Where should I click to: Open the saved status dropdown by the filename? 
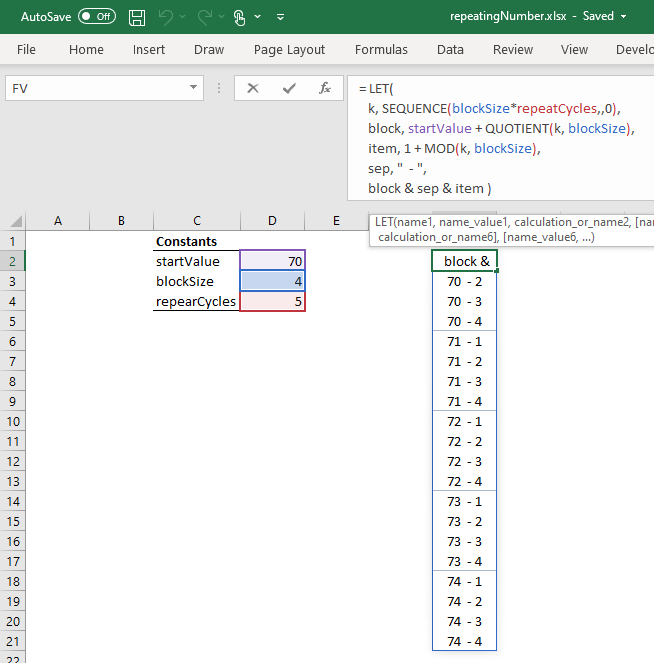pos(624,17)
